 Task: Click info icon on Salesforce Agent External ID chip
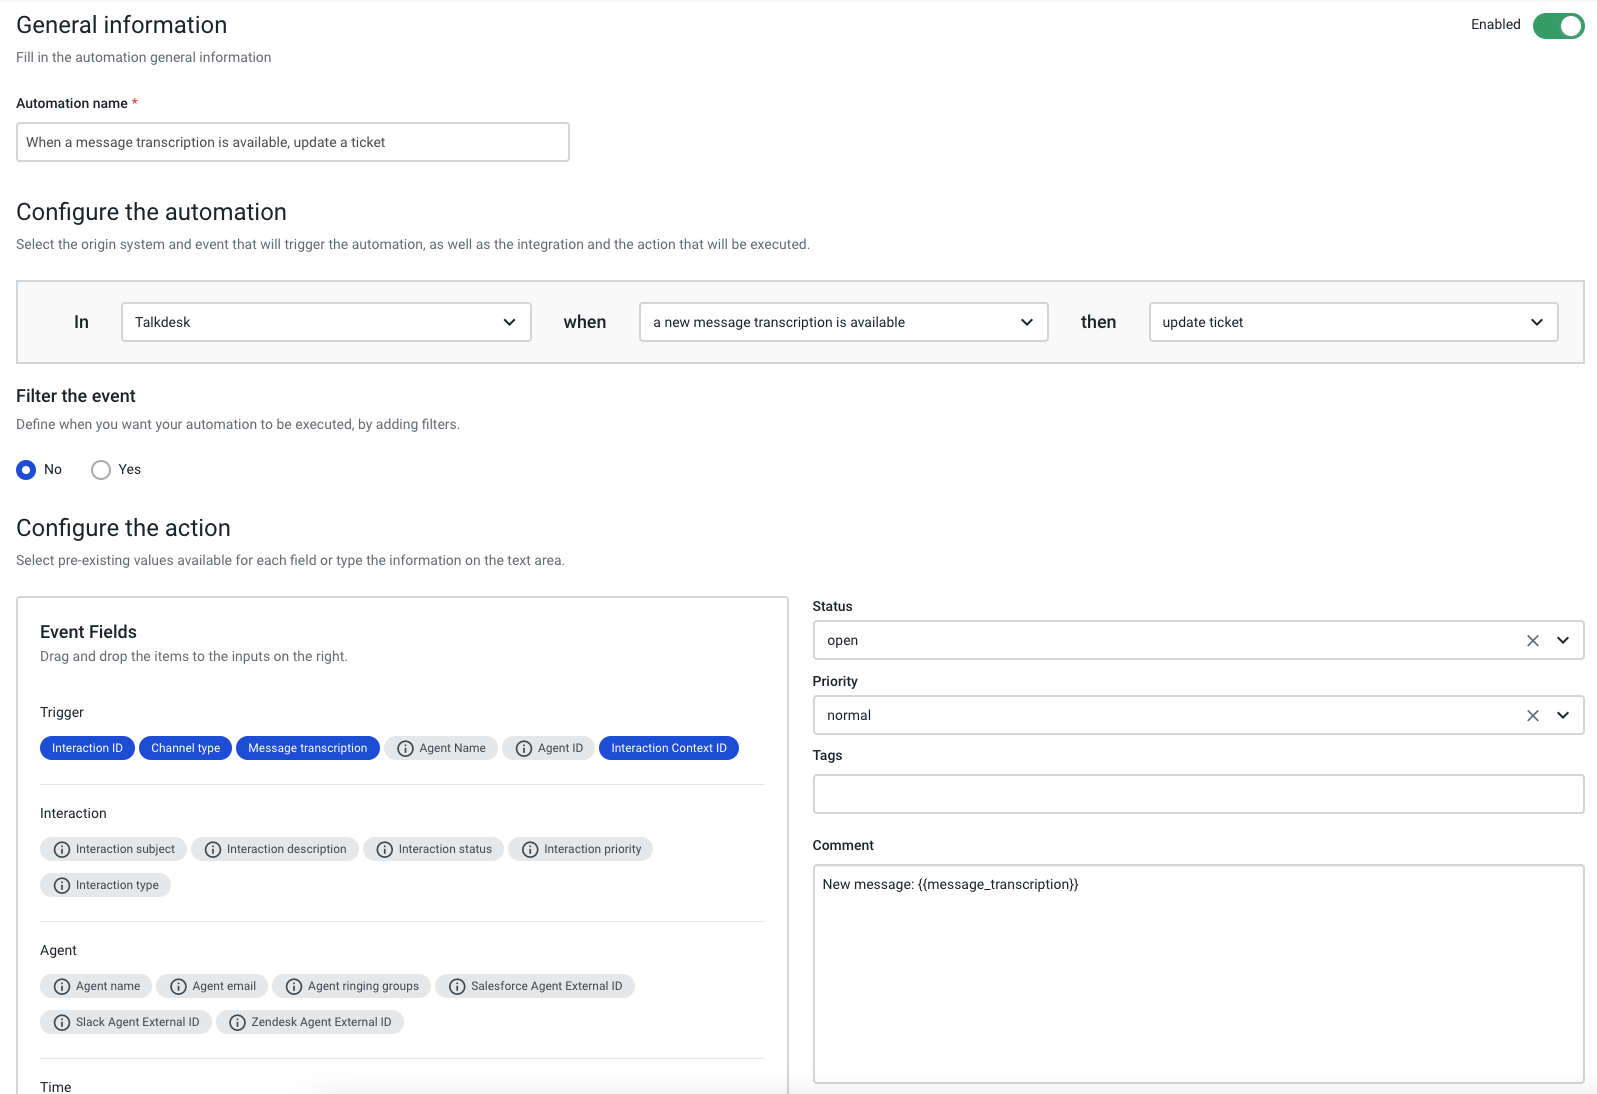point(457,986)
